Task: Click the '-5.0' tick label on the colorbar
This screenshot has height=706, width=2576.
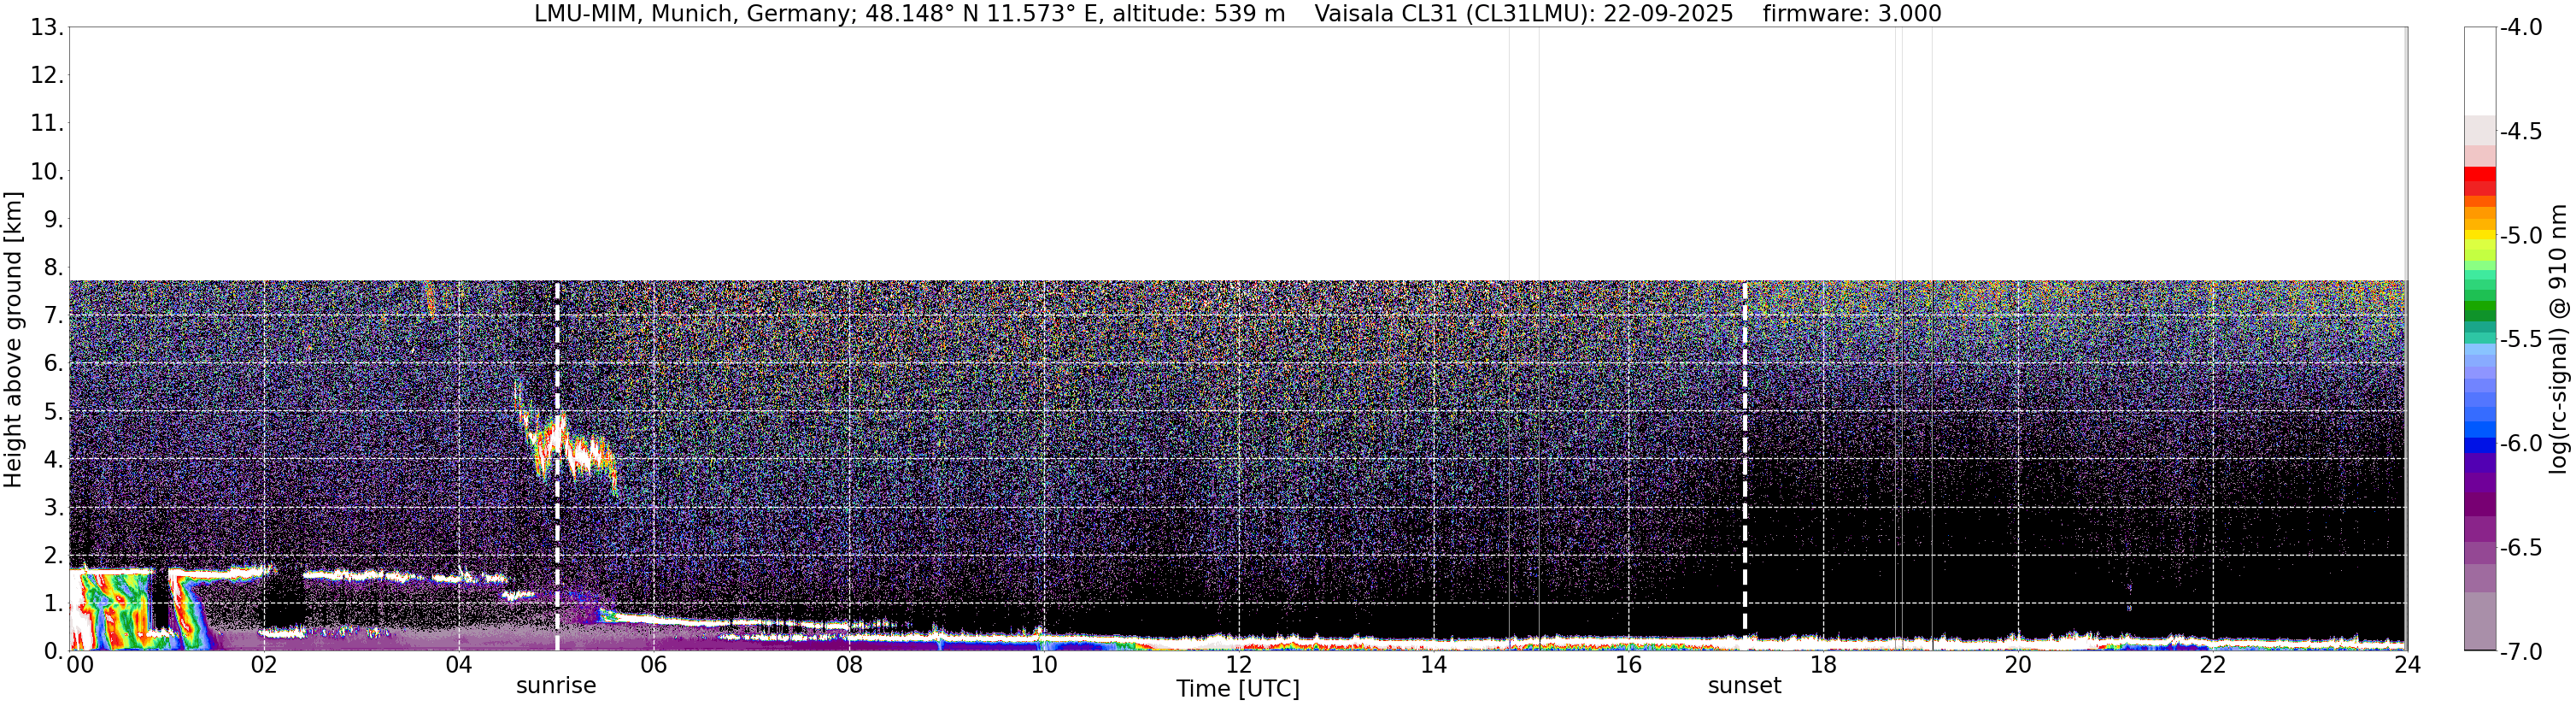Action: [2521, 235]
